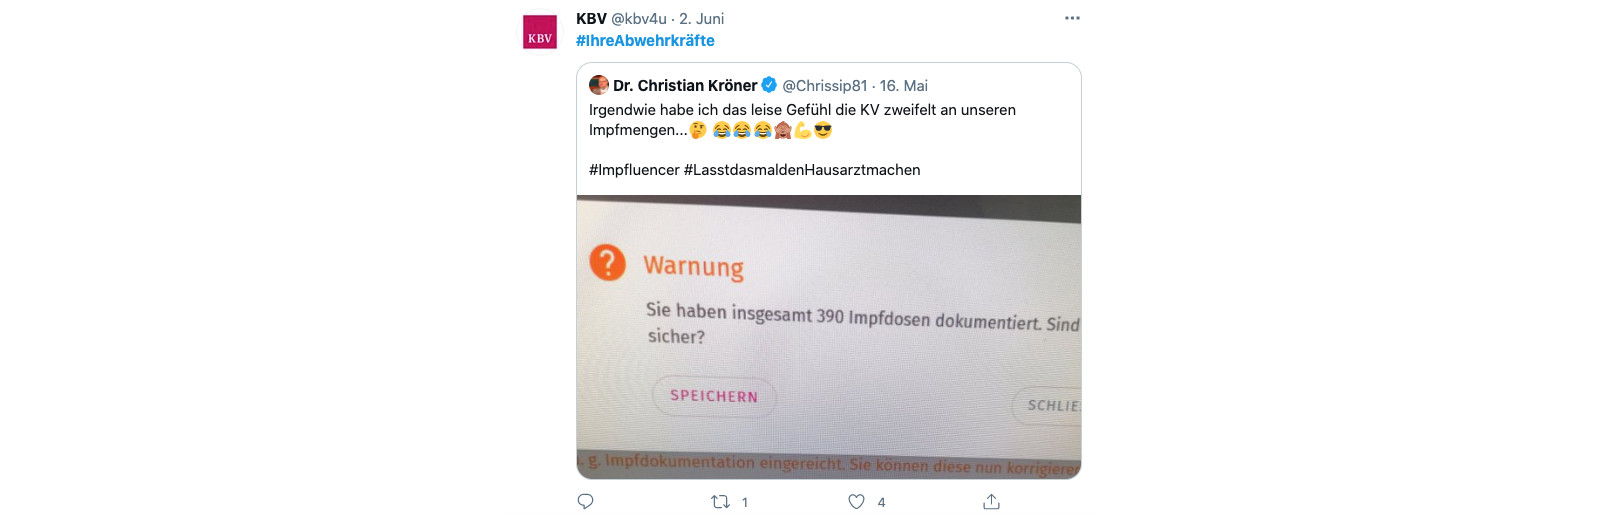Viewport: 1600px width, 516px height.
Task: Retweet this post using the retweet icon
Action: click(720, 502)
